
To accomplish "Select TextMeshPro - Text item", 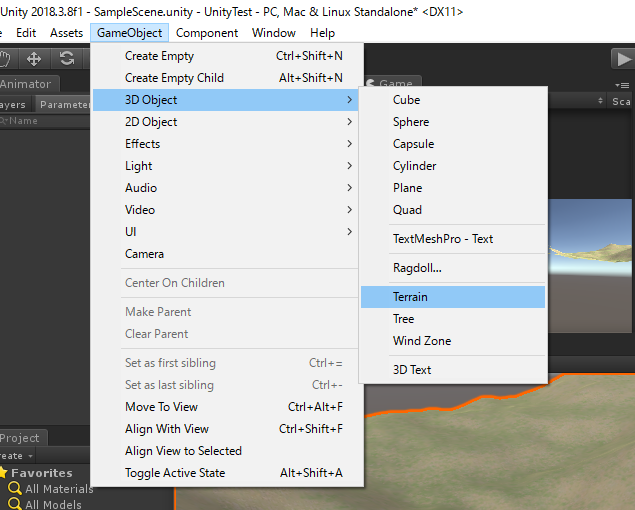I will [x=453, y=239].
